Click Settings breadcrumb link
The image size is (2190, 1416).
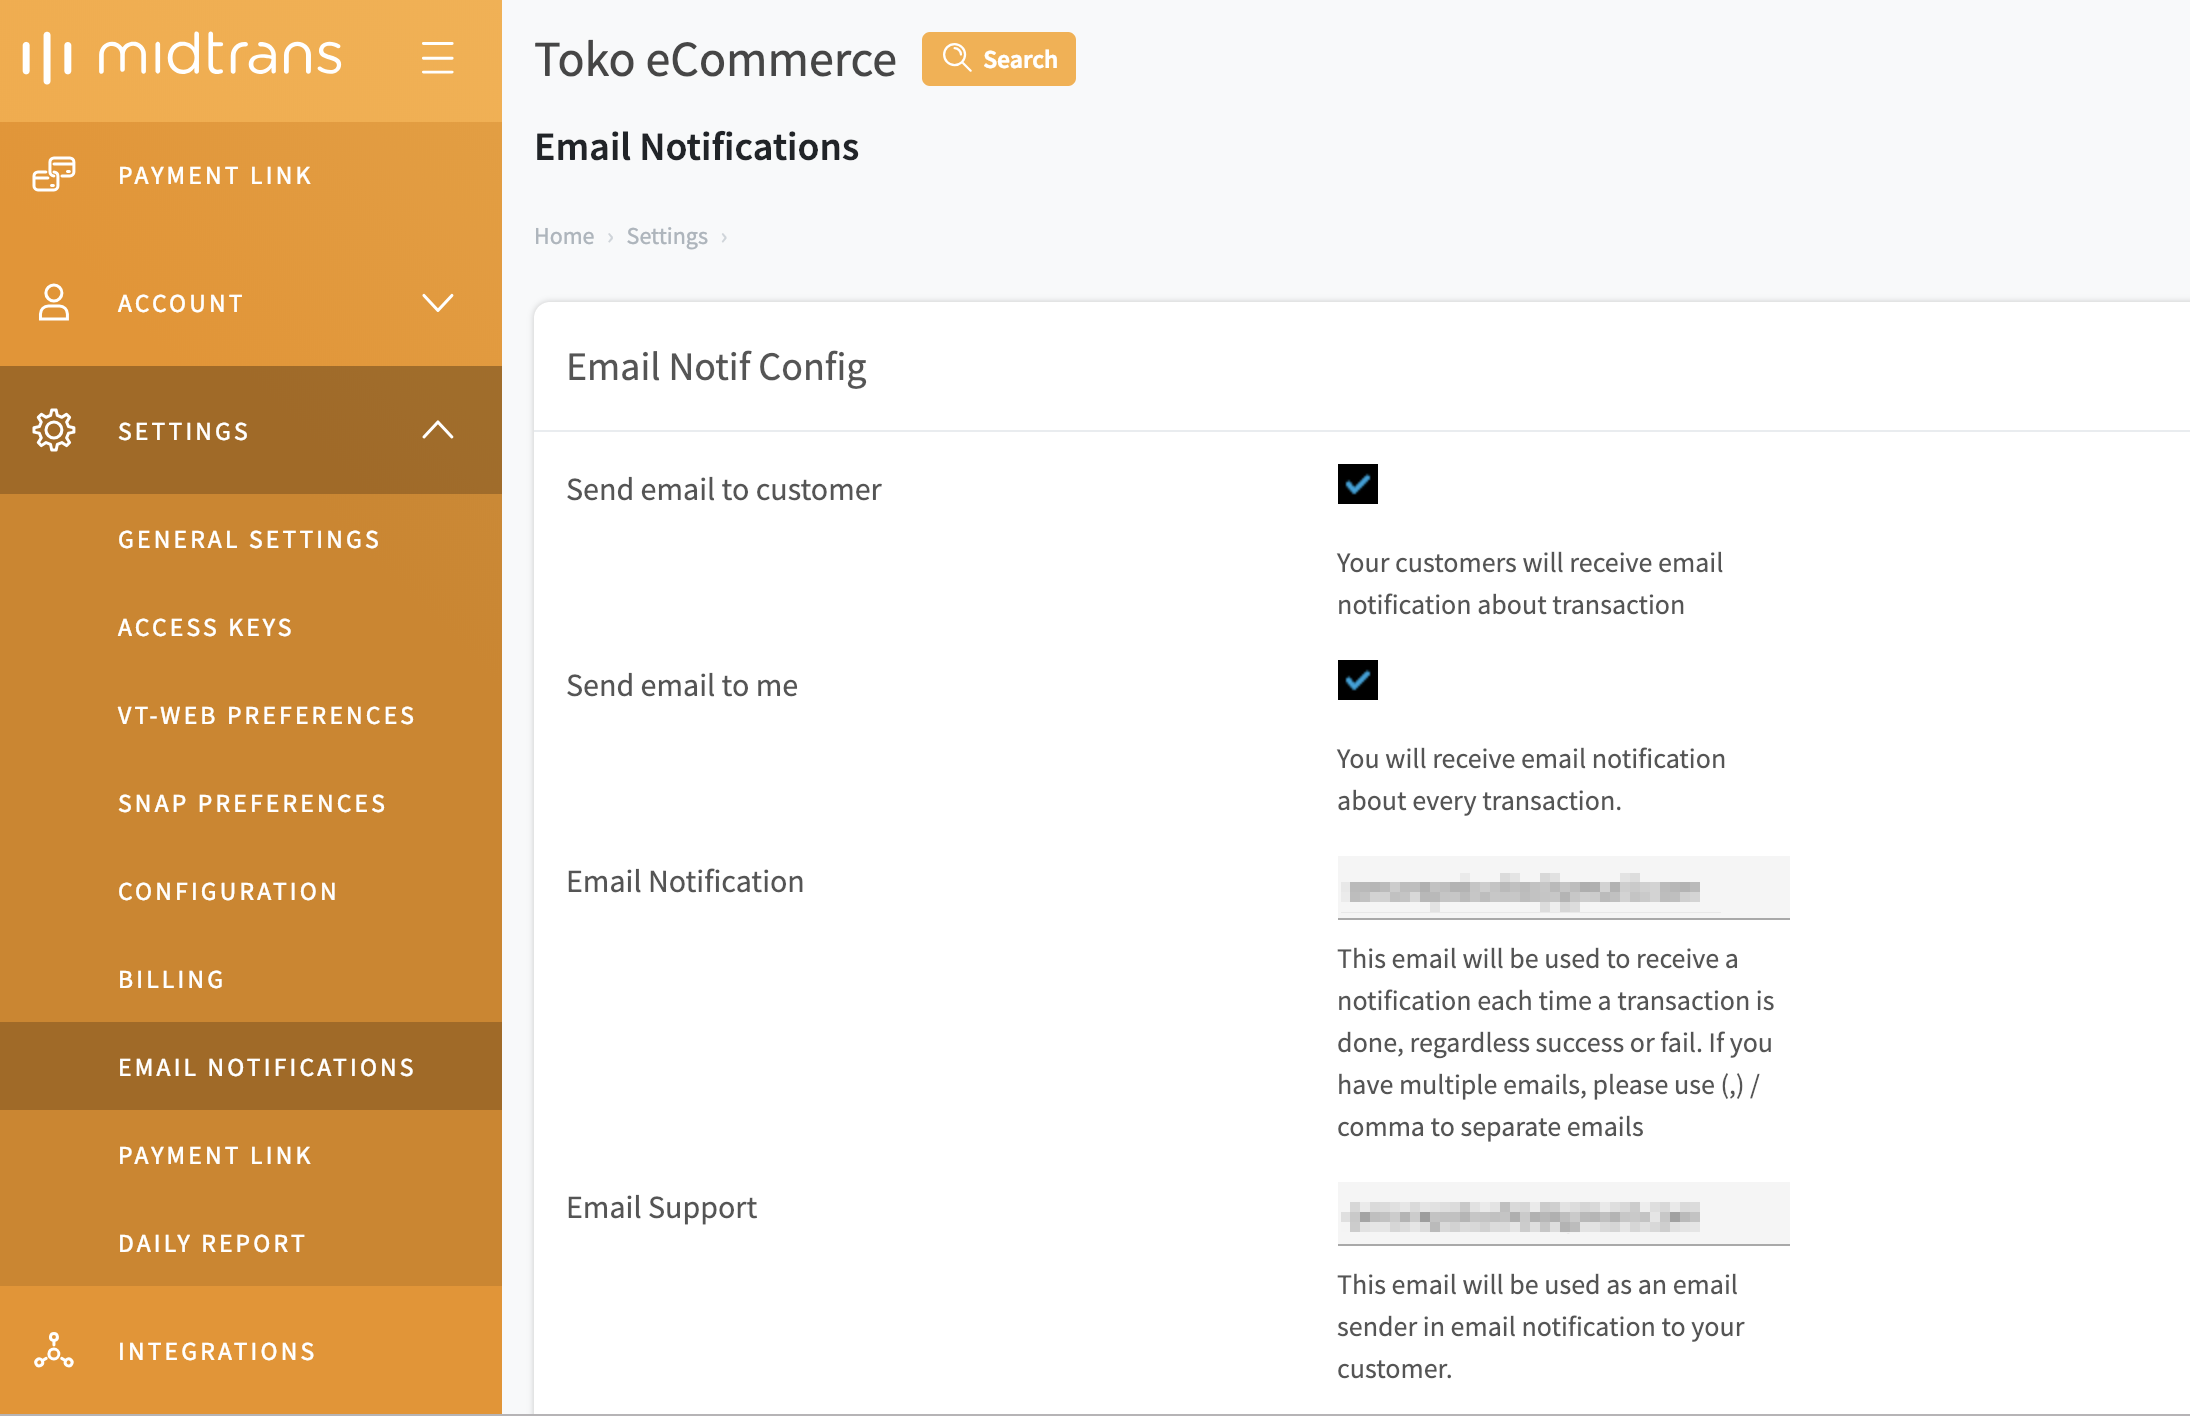click(667, 237)
